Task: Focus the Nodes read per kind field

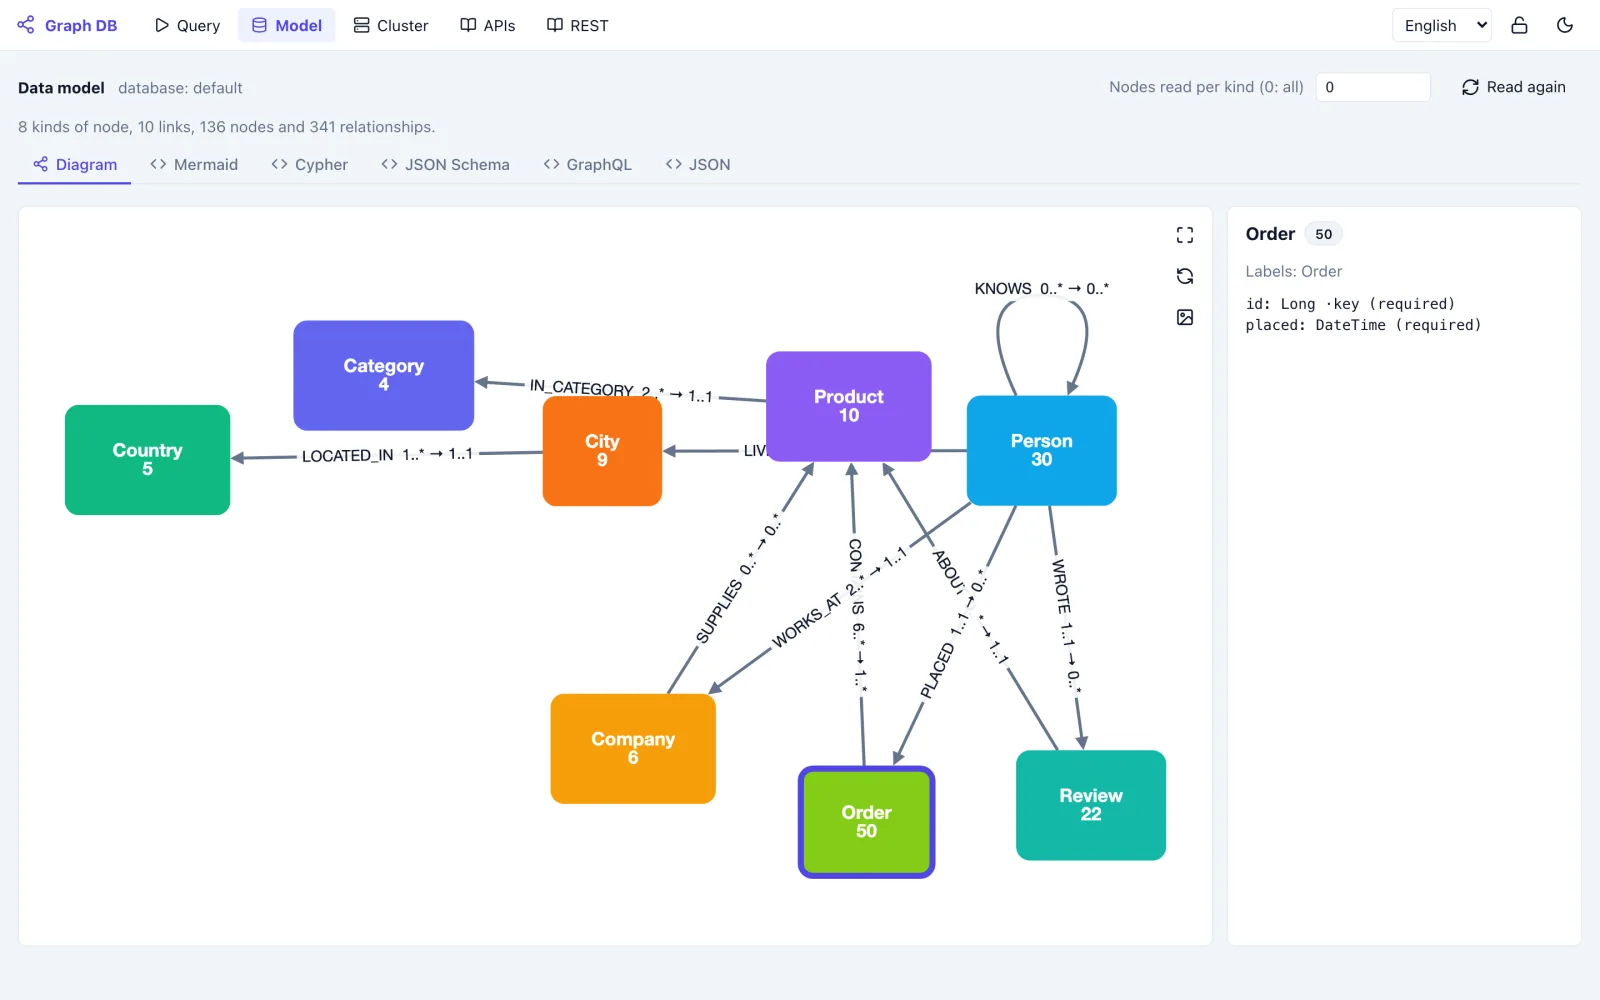Action: [1373, 87]
